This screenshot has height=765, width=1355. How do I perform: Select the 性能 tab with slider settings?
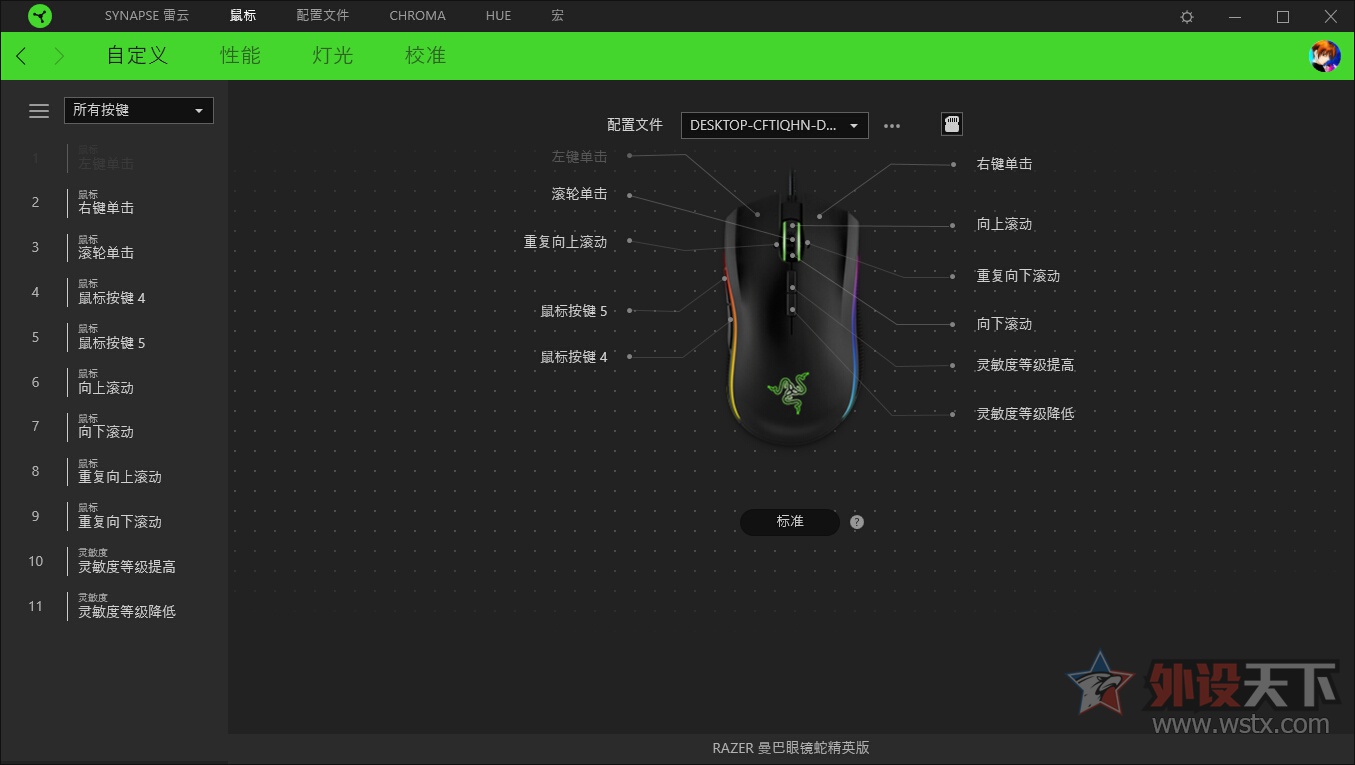(240, 56)
